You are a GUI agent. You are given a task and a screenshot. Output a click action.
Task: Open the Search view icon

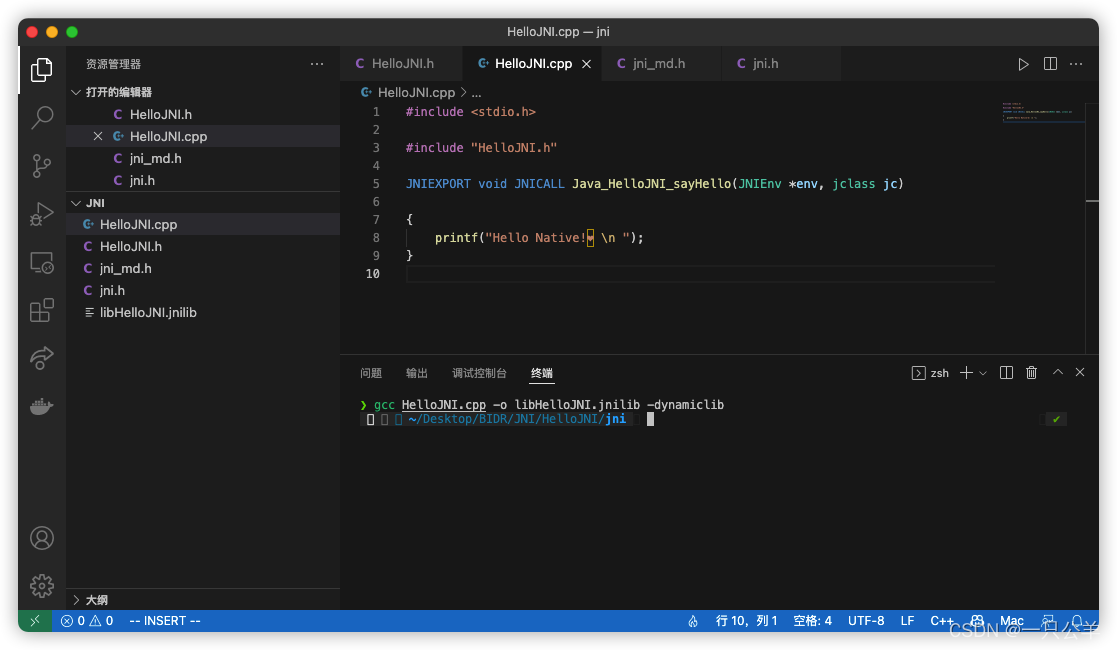click(41, 118)
